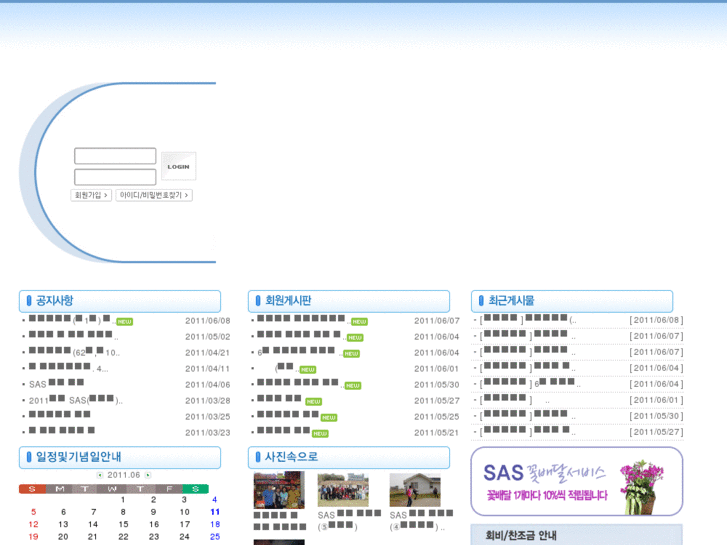The image size is (727, 545).
Task: Open member board post dated 2011/06/01
Action: (x=287, y=368)
